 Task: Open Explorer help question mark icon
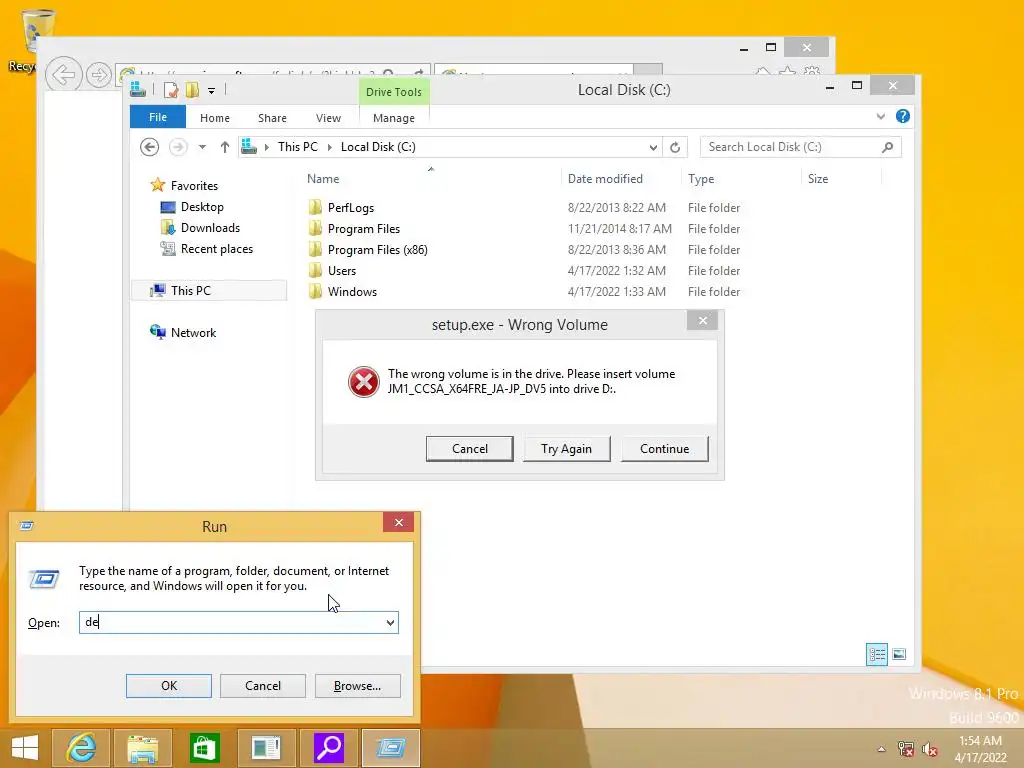tap(903, 116)
